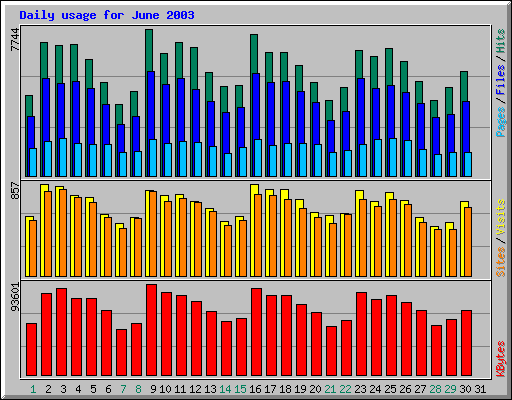Image resolution: width=512 pixels, height=400 pixels.
Task: Click day label 4 on the x-axis
Action: click(x=78, y=389)
